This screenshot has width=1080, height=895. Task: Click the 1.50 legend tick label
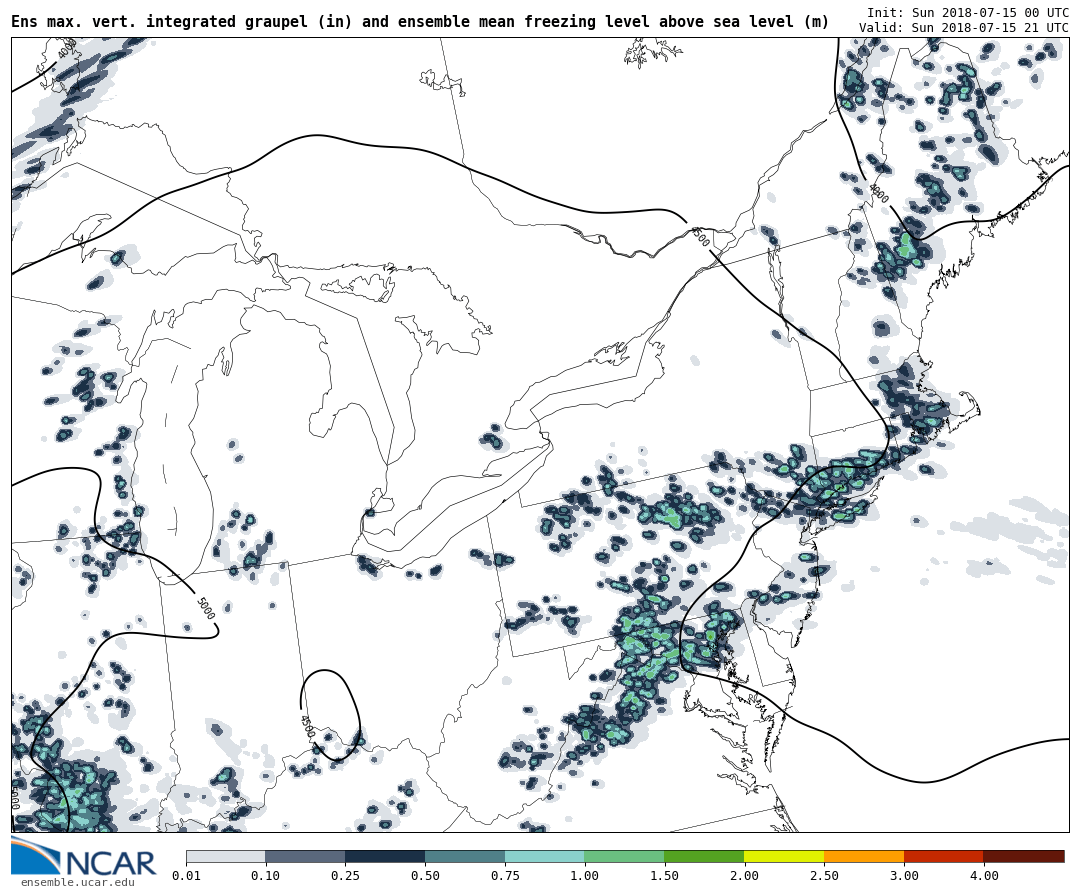664,876
